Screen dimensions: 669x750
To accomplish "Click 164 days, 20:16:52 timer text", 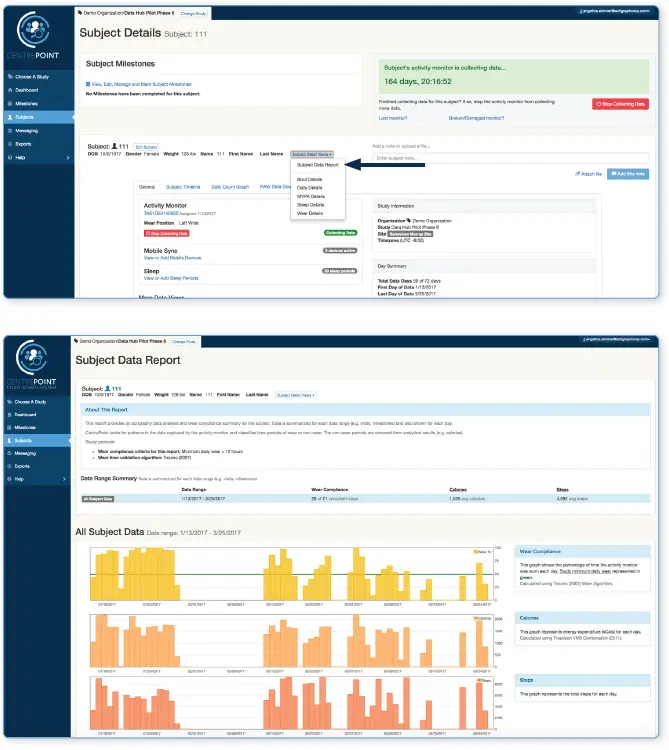I will tap(417, 81).
